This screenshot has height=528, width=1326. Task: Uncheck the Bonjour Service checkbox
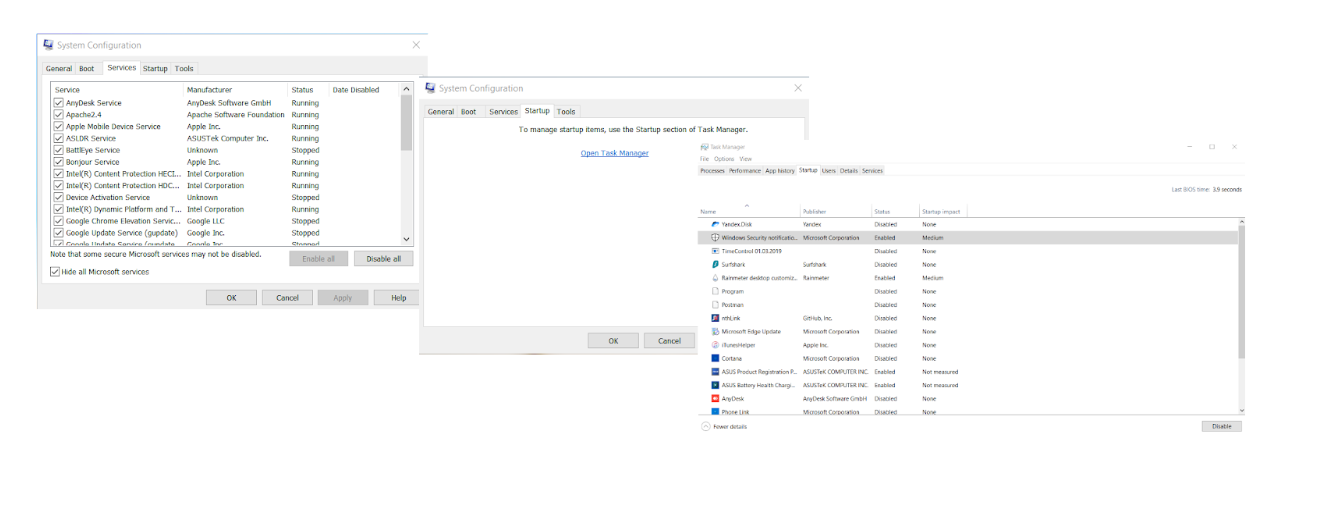coord(59,162)
